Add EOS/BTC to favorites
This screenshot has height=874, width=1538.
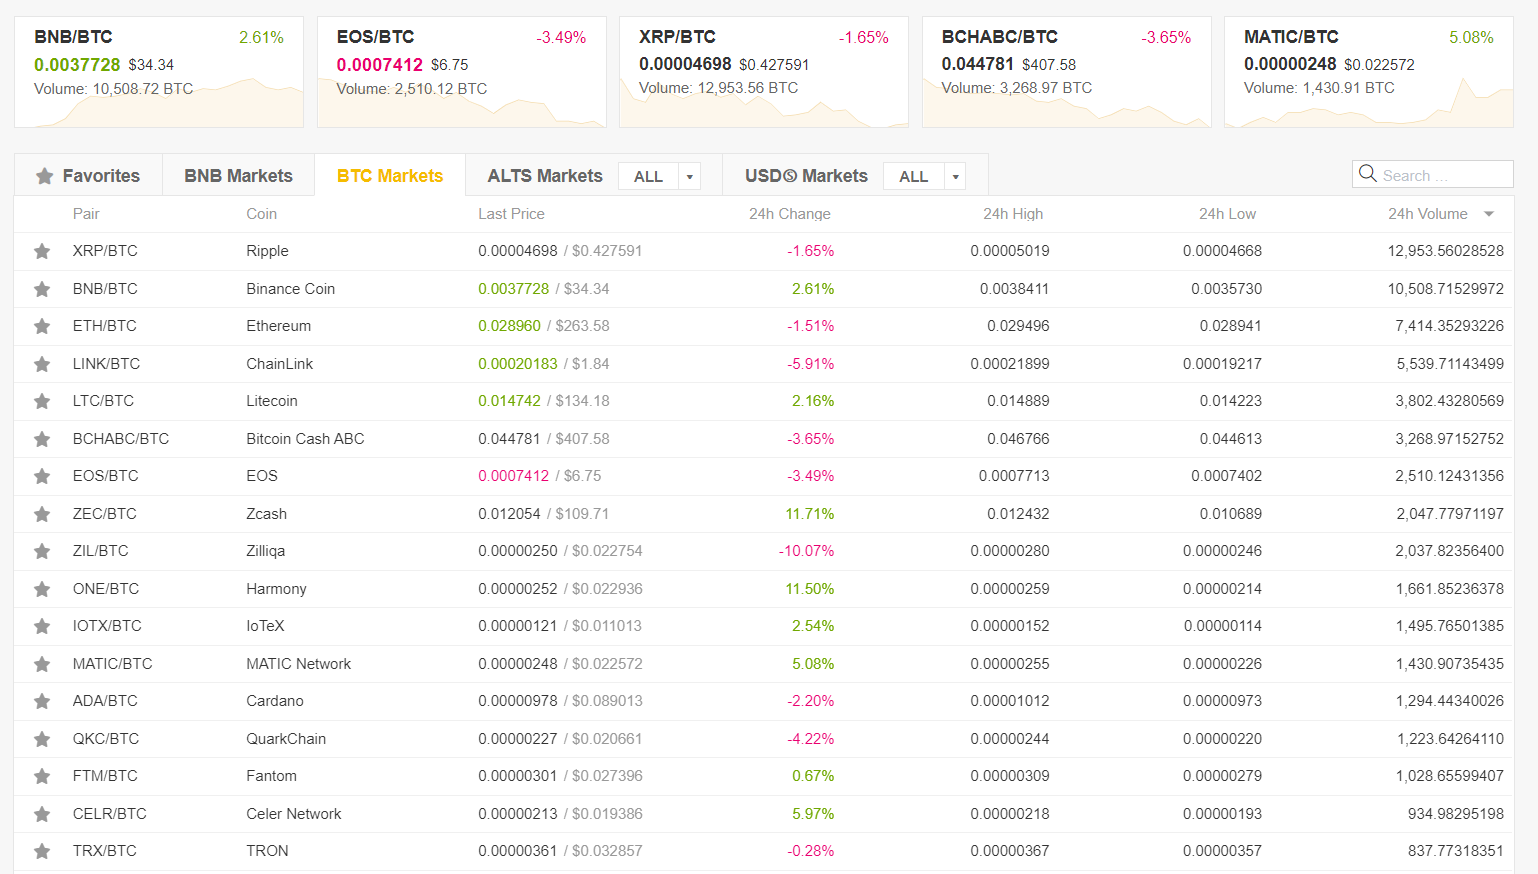click(42, 477)
